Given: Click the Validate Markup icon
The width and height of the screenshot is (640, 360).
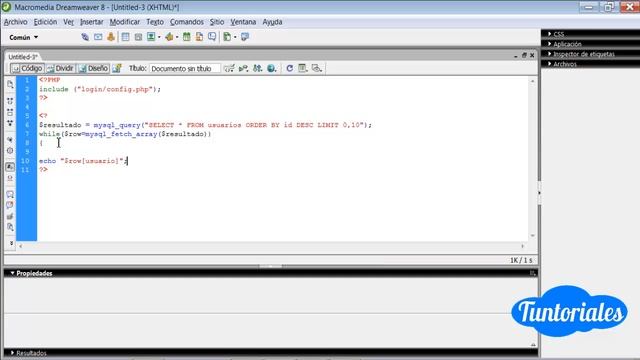Looking at the screenshot, I should (x=243, y=69).
